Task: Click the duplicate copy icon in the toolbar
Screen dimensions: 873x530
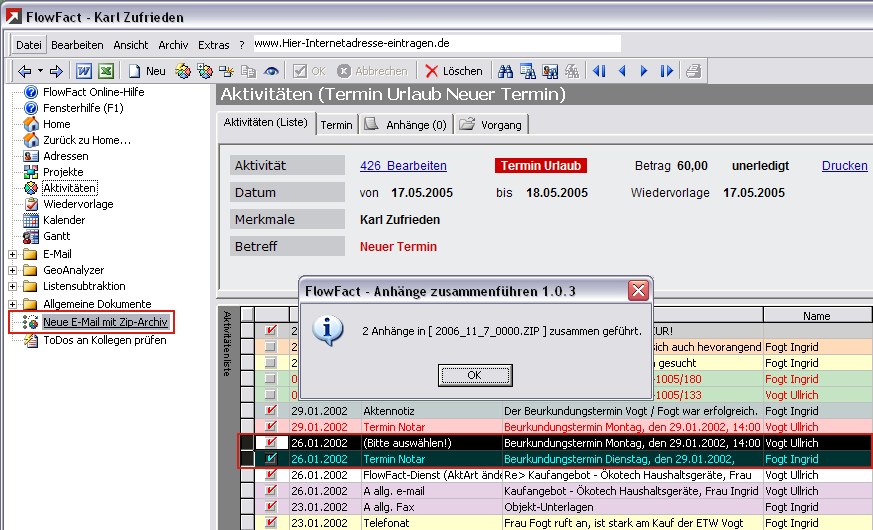Action: coord(248,71)
